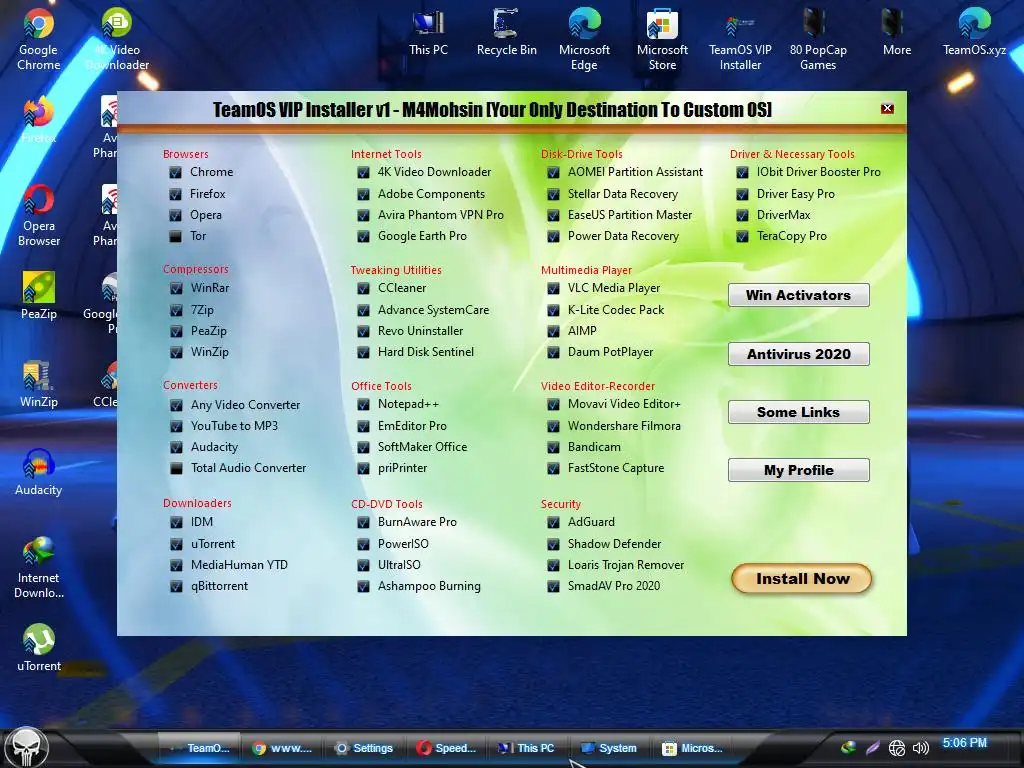Viewport: 1024px width, 768px height.
Task: Launch uTorrent desktop icon
Action: (x=39, y=648)
